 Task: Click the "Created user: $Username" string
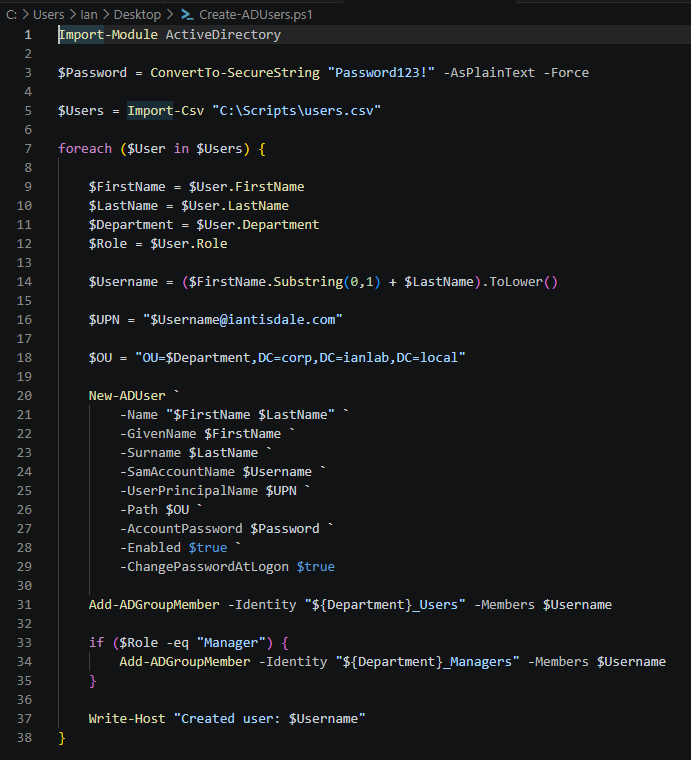point(269,719)
